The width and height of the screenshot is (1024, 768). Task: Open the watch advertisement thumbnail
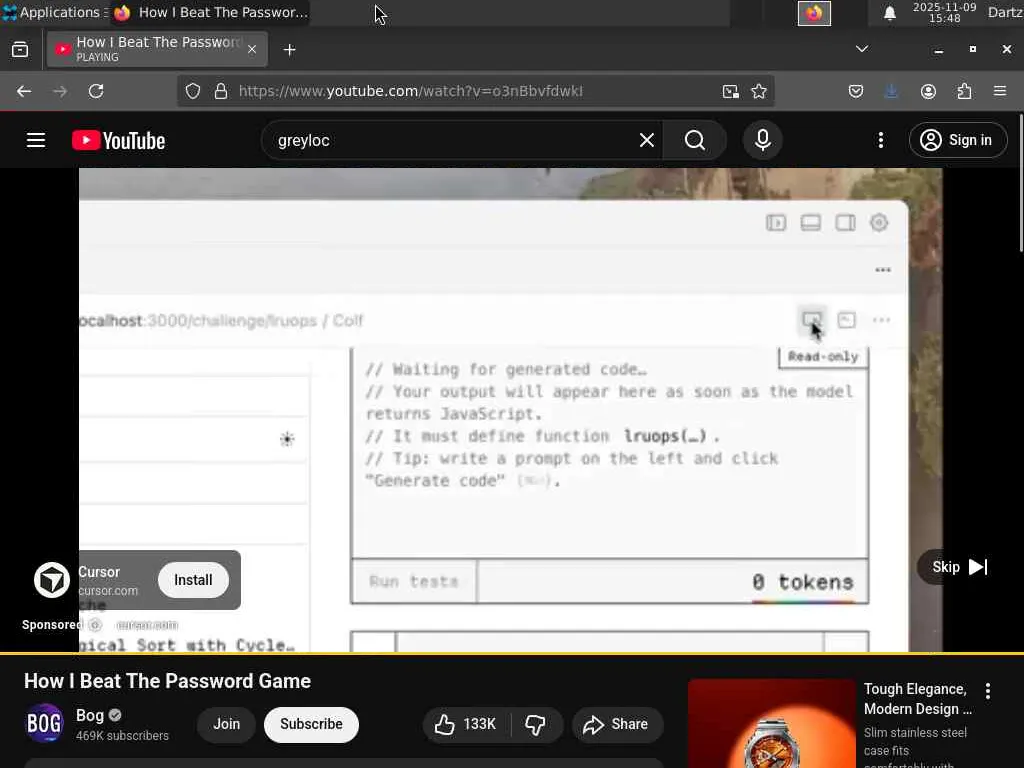point(772,724)
